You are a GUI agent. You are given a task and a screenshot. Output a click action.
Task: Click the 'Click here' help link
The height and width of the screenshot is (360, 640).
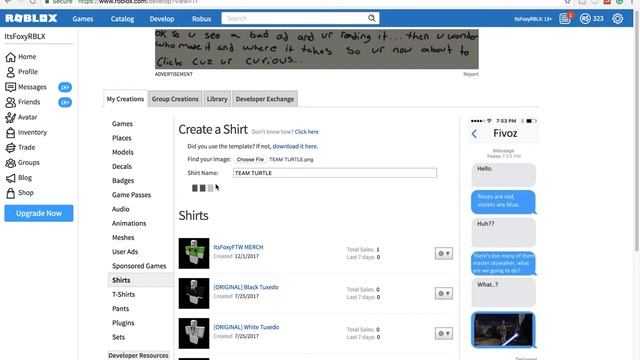307,132
